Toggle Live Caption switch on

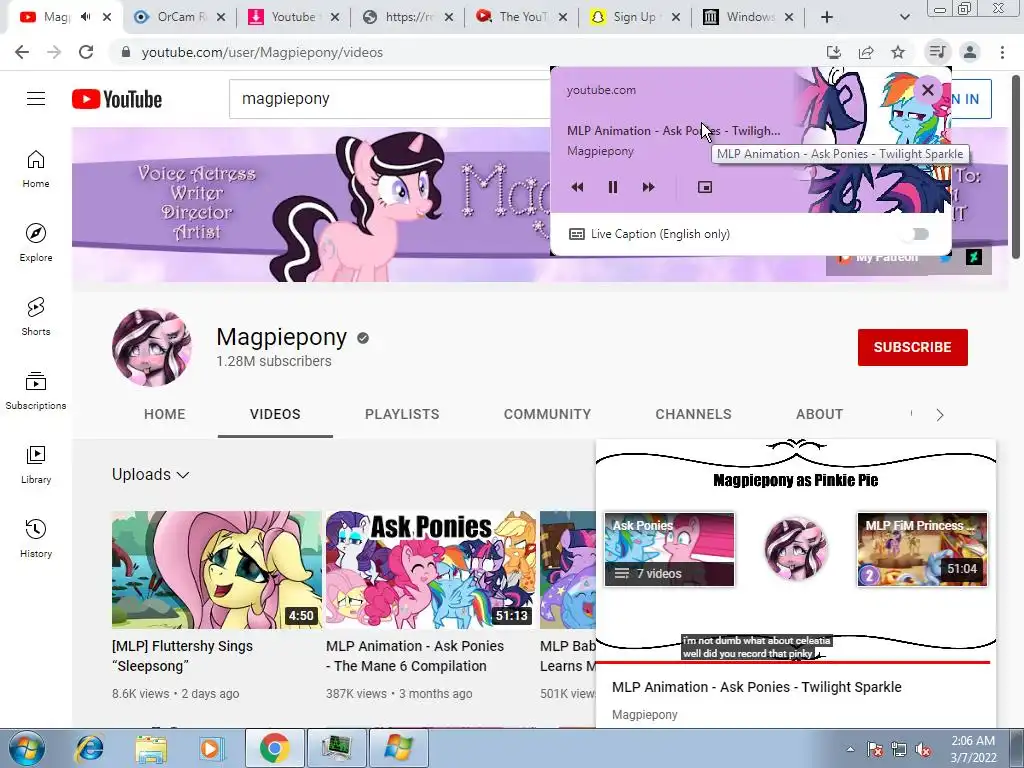coord(919,234)
